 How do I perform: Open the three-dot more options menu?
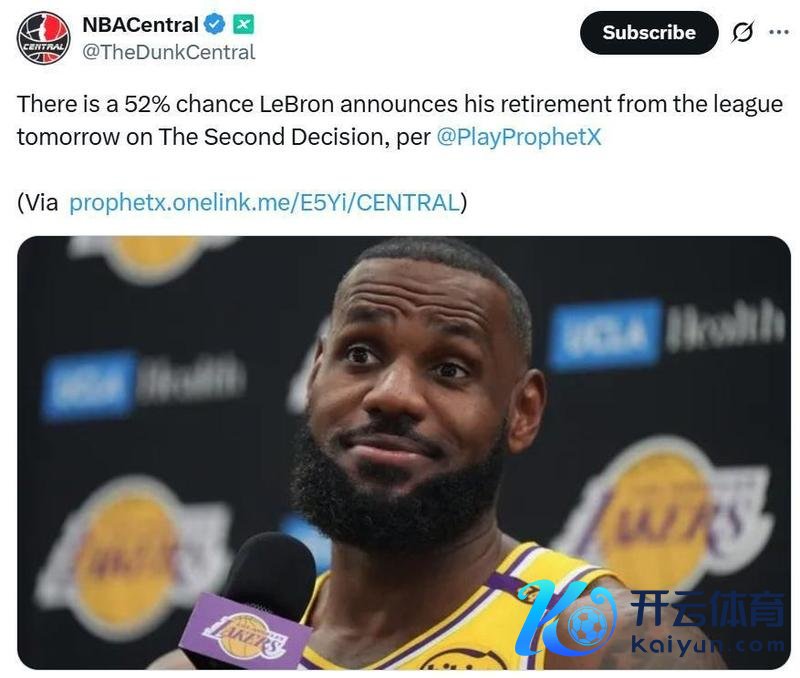778,32
